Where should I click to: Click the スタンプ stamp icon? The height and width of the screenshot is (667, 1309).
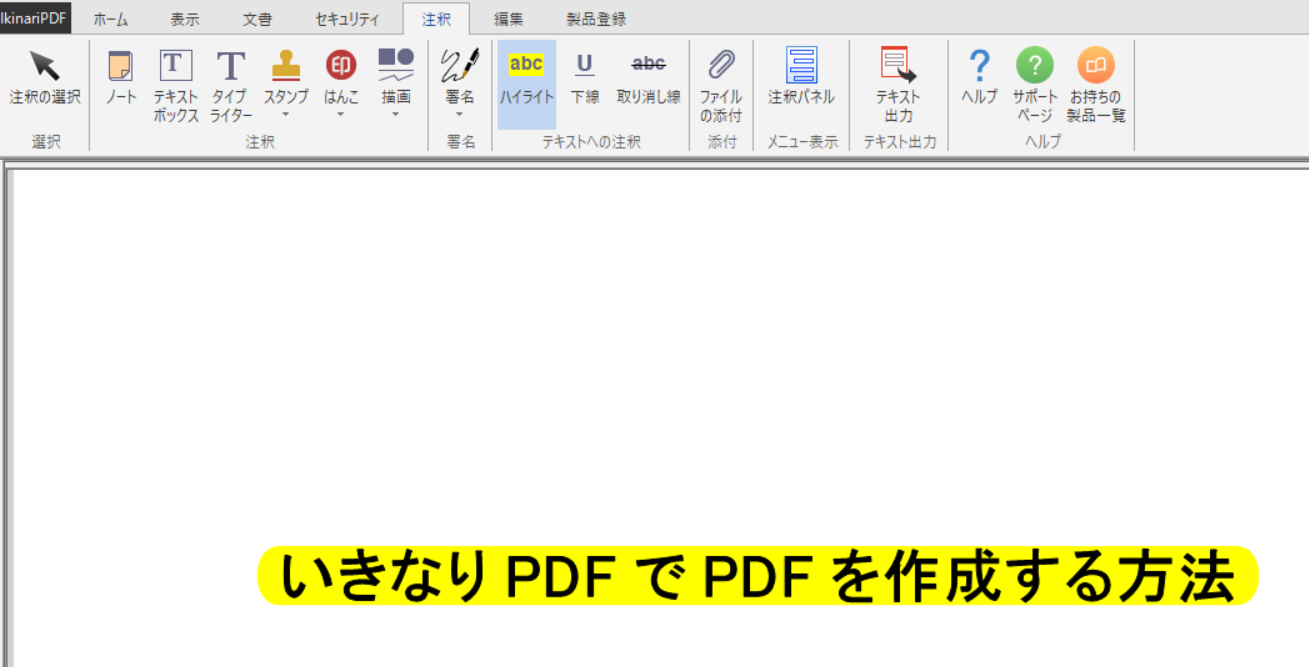[286, 66]
